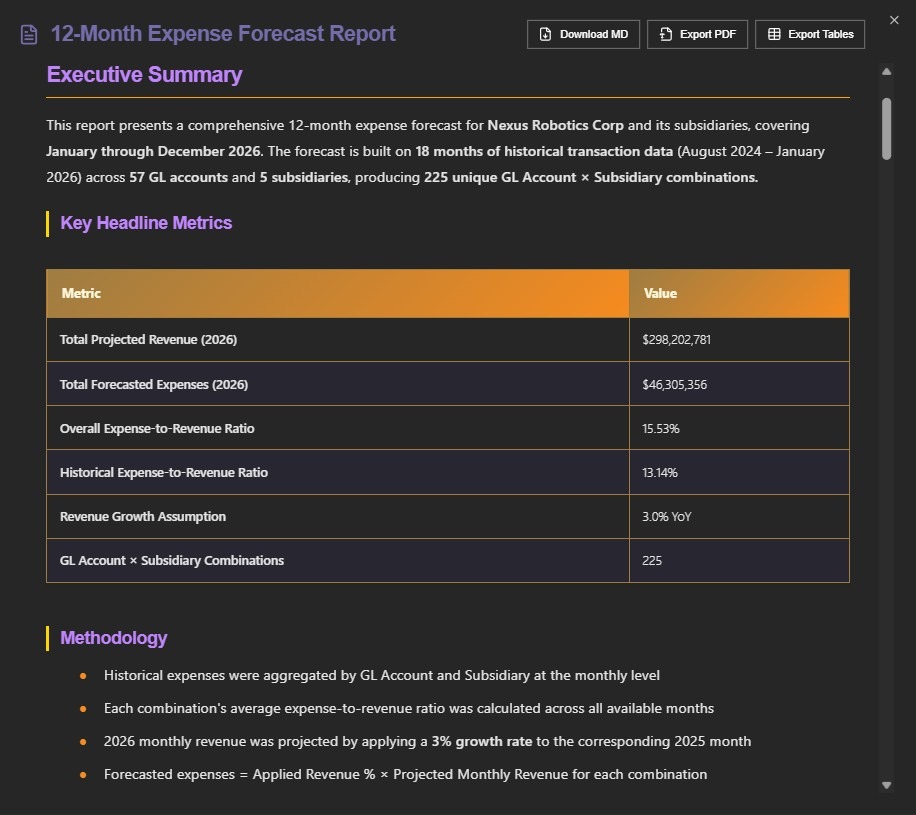Screen dimensions: 916x815
Task: Click the X icon to close the report
Action: 895,19
